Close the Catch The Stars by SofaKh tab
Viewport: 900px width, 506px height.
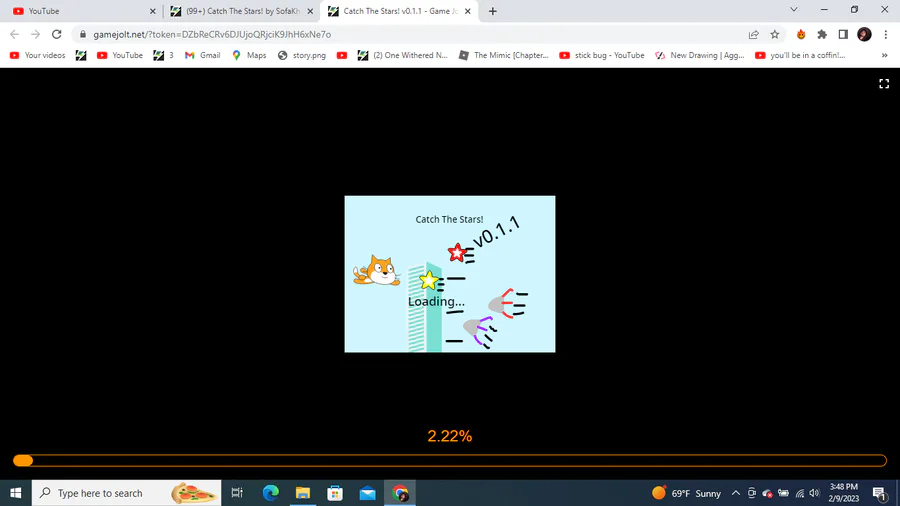click(x=310, y=11)
